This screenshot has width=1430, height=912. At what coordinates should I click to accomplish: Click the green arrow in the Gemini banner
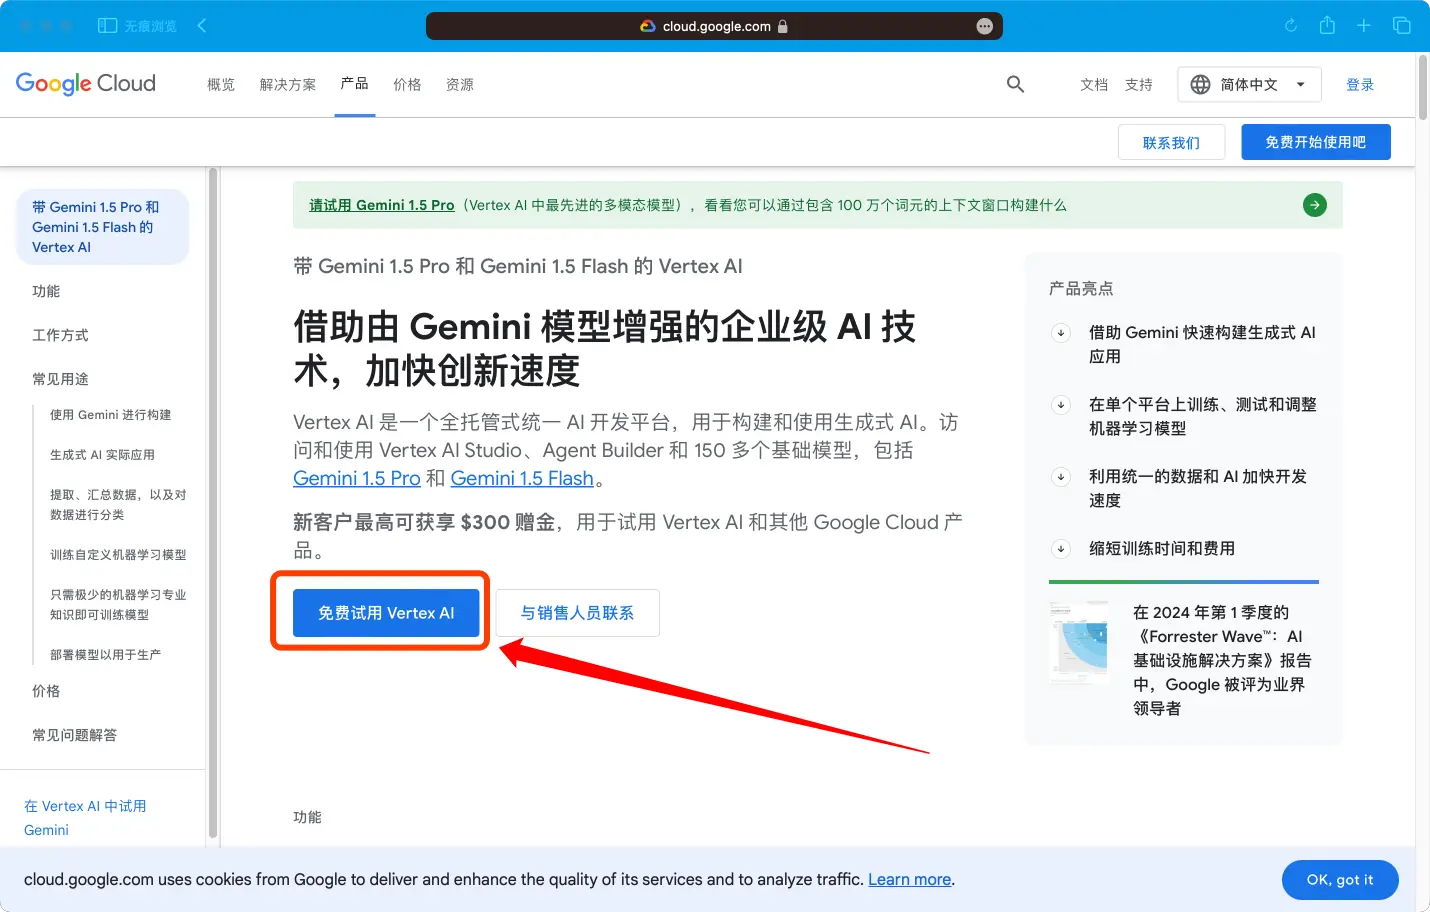click(x=1315, y=205)
